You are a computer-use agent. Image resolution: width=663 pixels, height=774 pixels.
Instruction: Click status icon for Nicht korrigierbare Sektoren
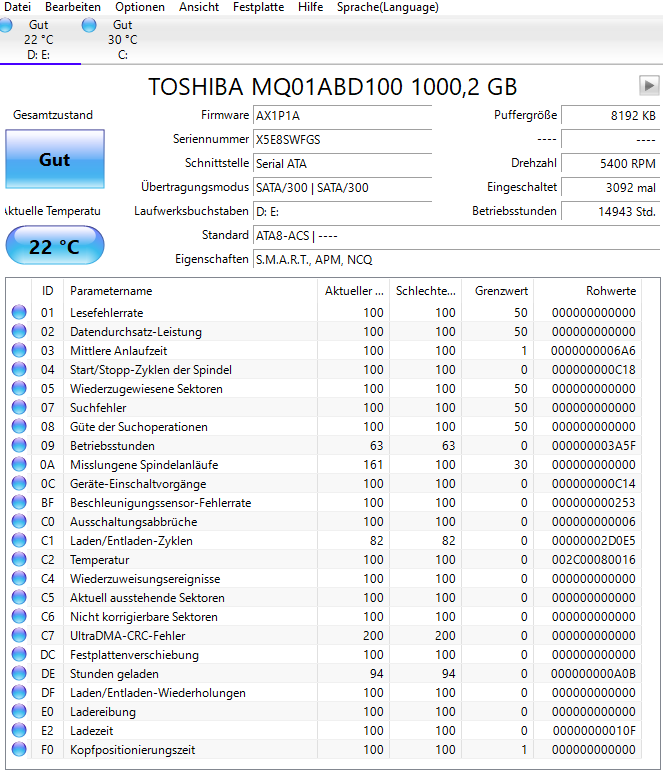point(19,617)
